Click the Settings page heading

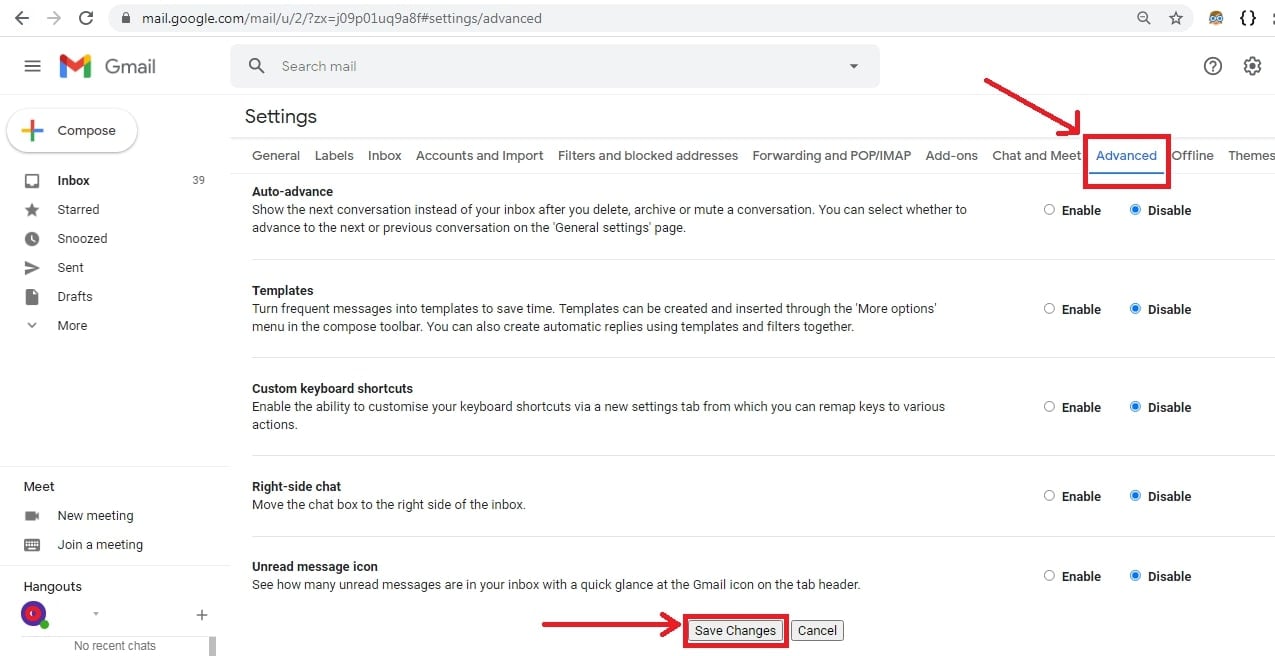click(281, 117)
